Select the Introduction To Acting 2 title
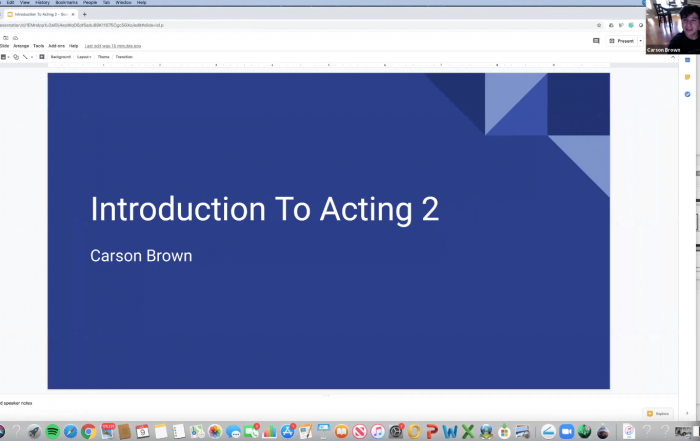The image size is (700, 441). (x=264, y=209)
